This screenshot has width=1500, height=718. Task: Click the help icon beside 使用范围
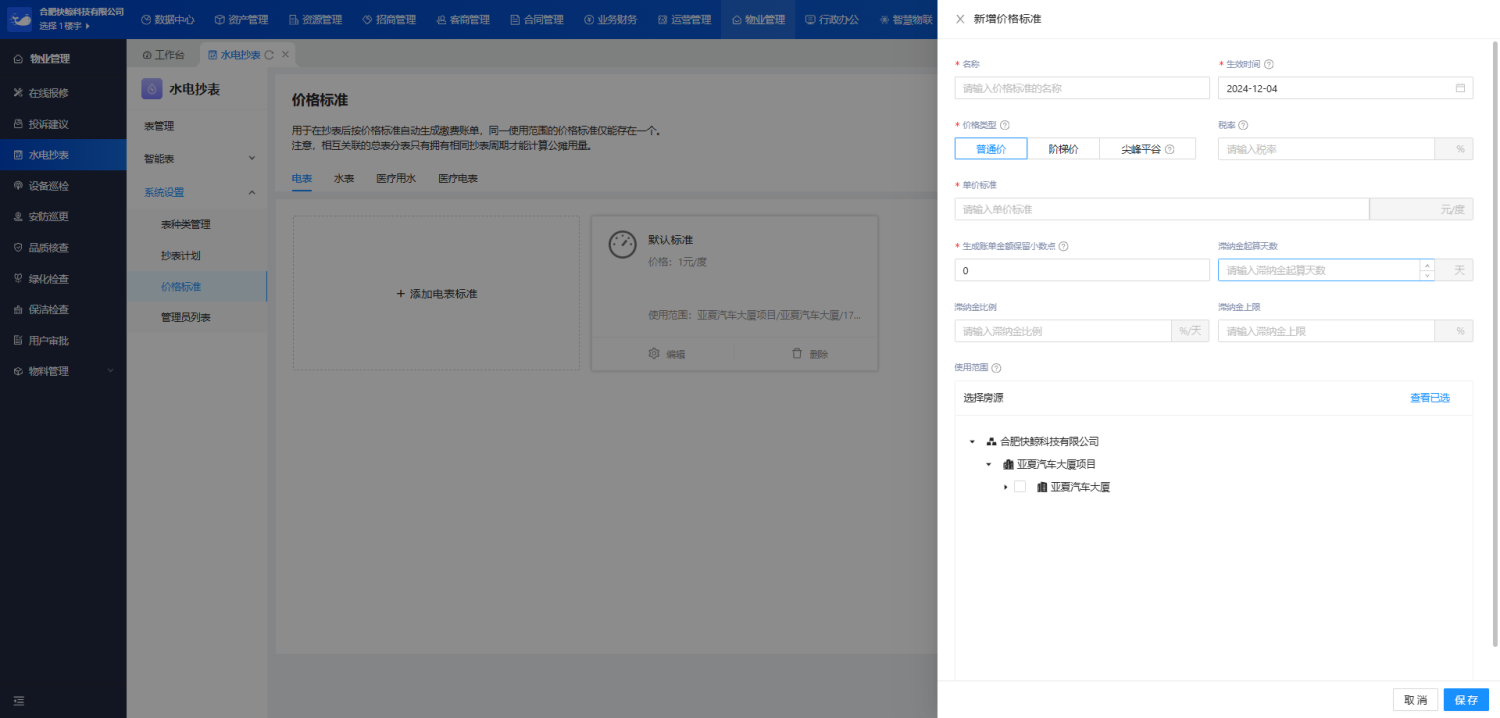tap(996, 368)
